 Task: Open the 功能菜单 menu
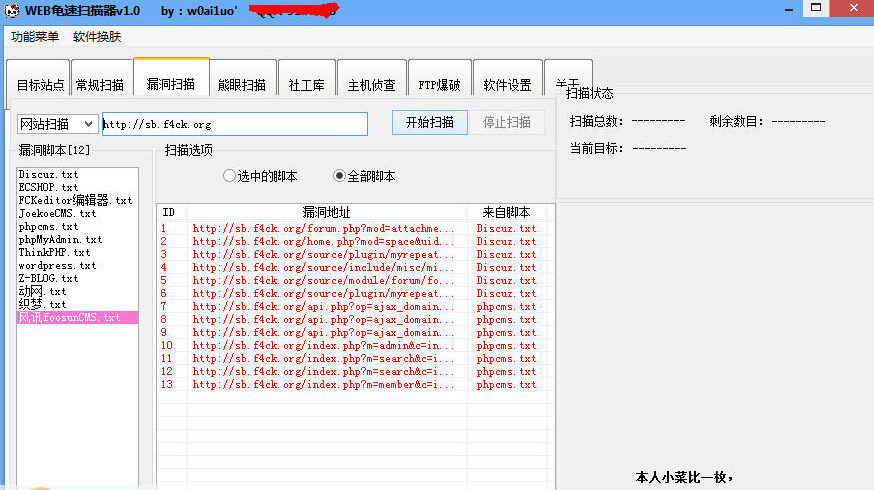(35, 37)
